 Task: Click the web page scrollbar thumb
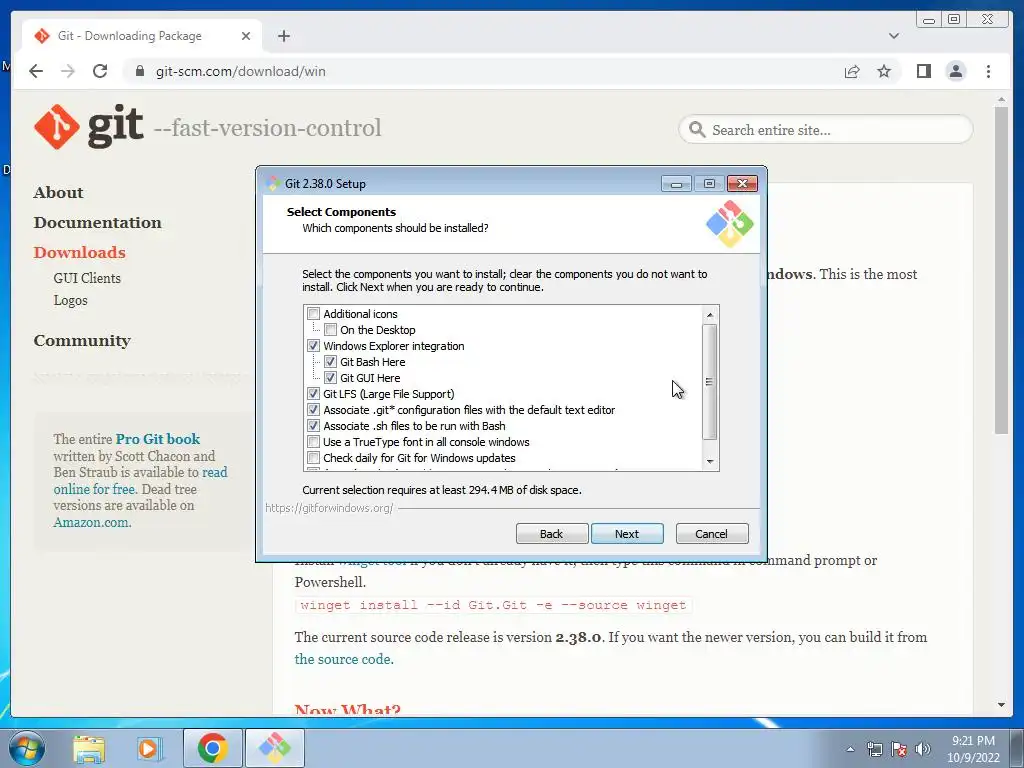coord(1001,269)
